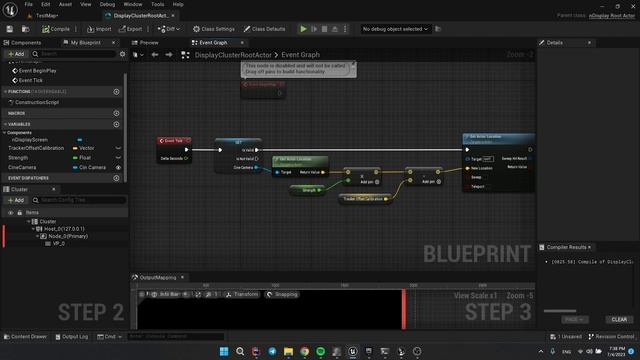This screenshot has width=640, height=360.
Task: Select Event BeginPlay in the graph list
Action: (x=38, y=71)
